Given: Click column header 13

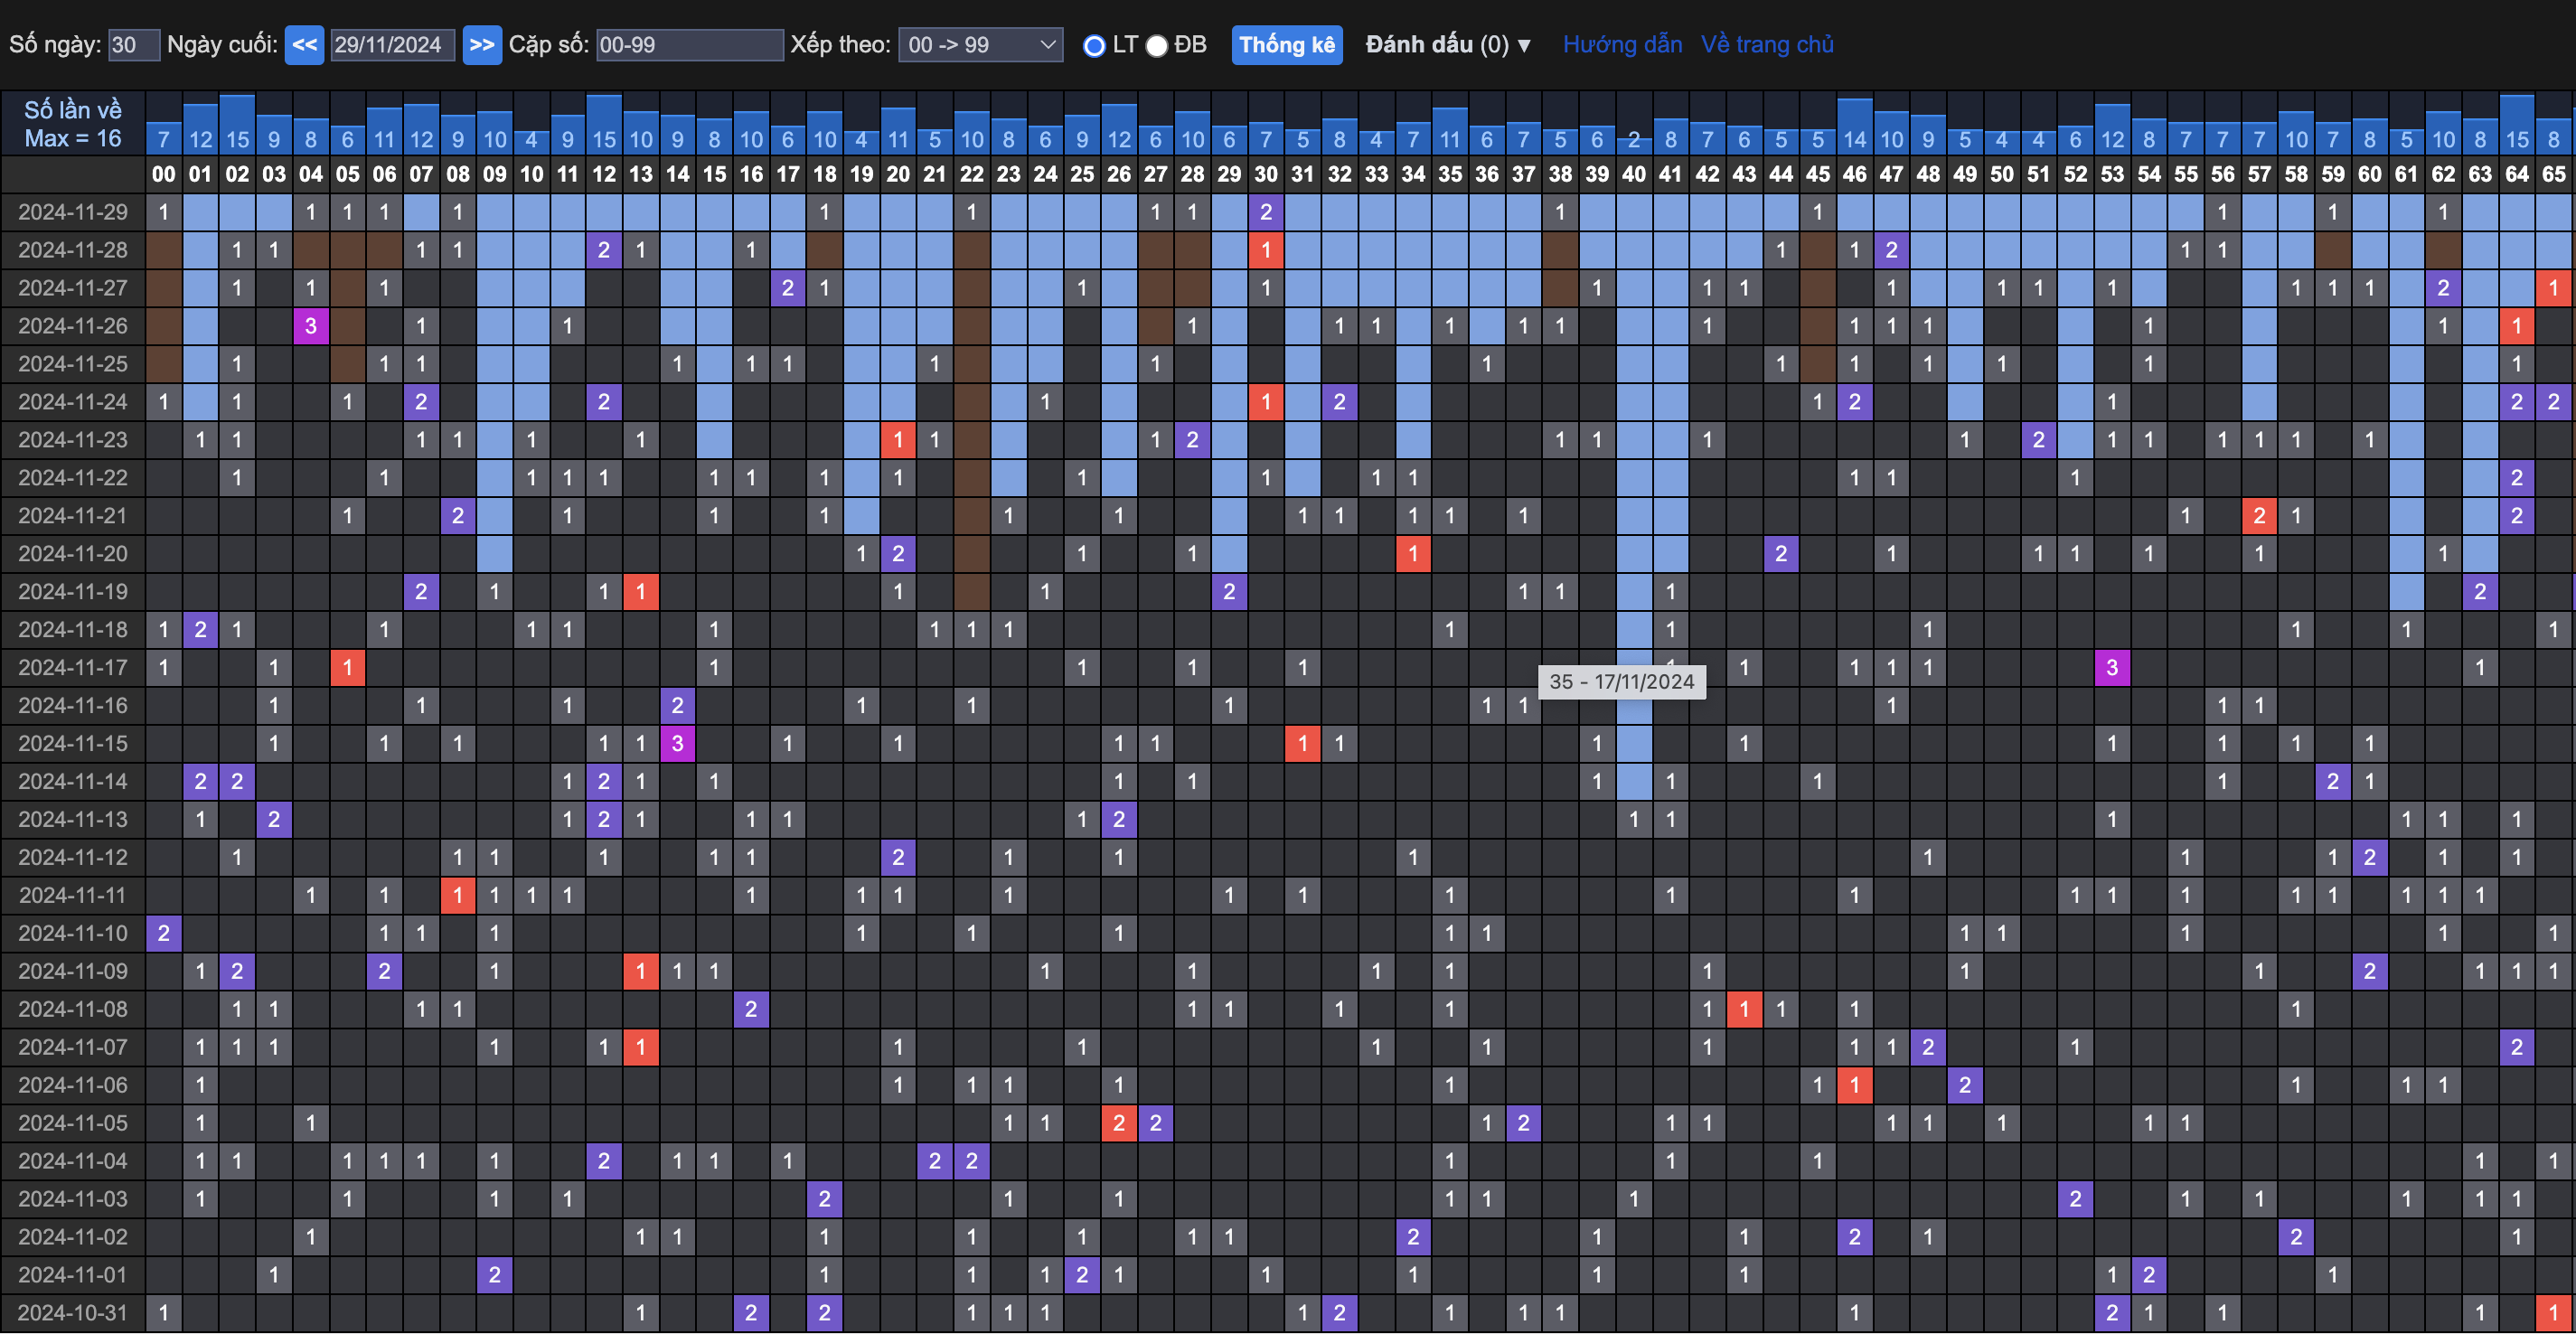Looking at the screenshot, I should point(641,174).
